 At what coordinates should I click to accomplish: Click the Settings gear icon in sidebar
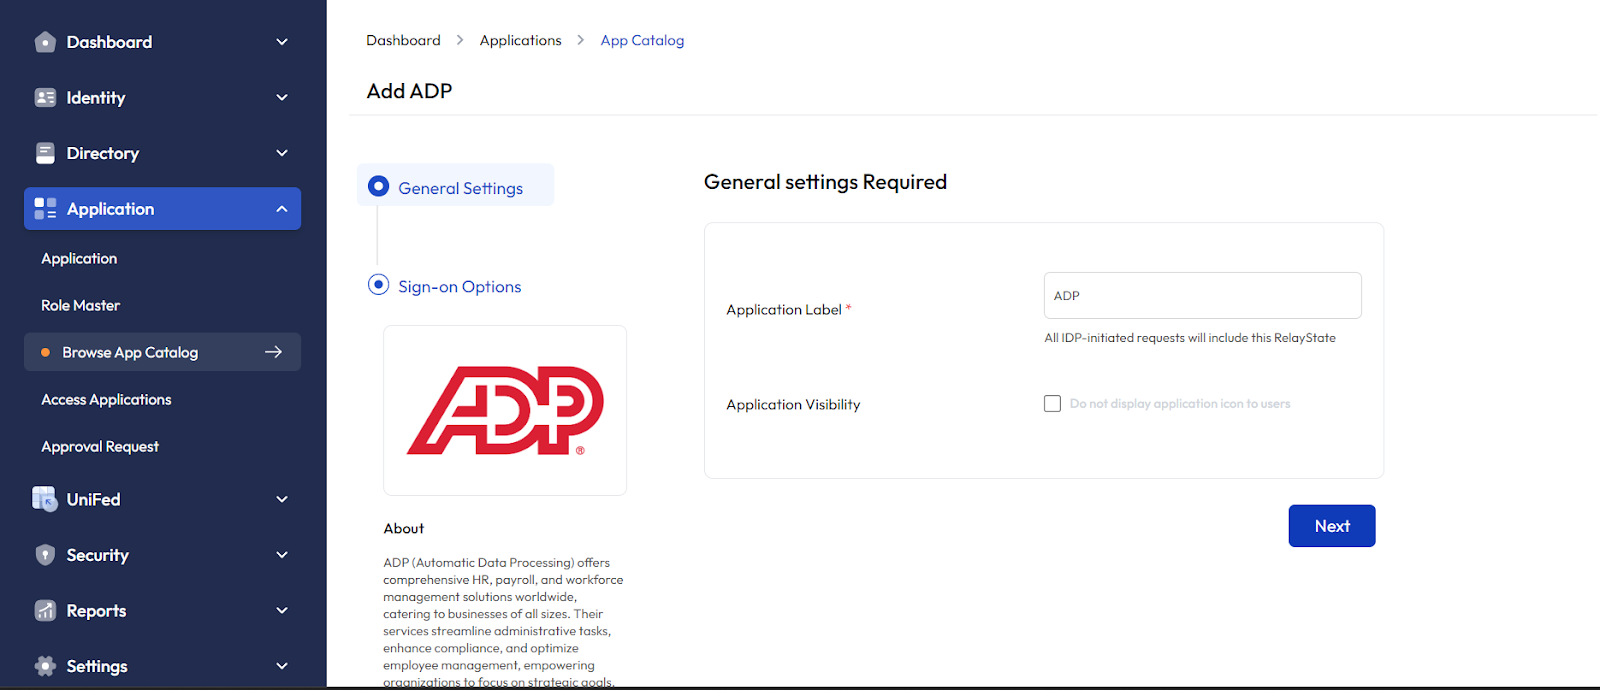click(x=45, y=666)
